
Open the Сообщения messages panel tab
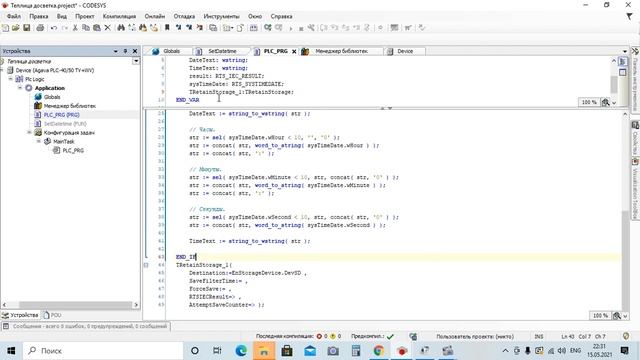[86, 327]
